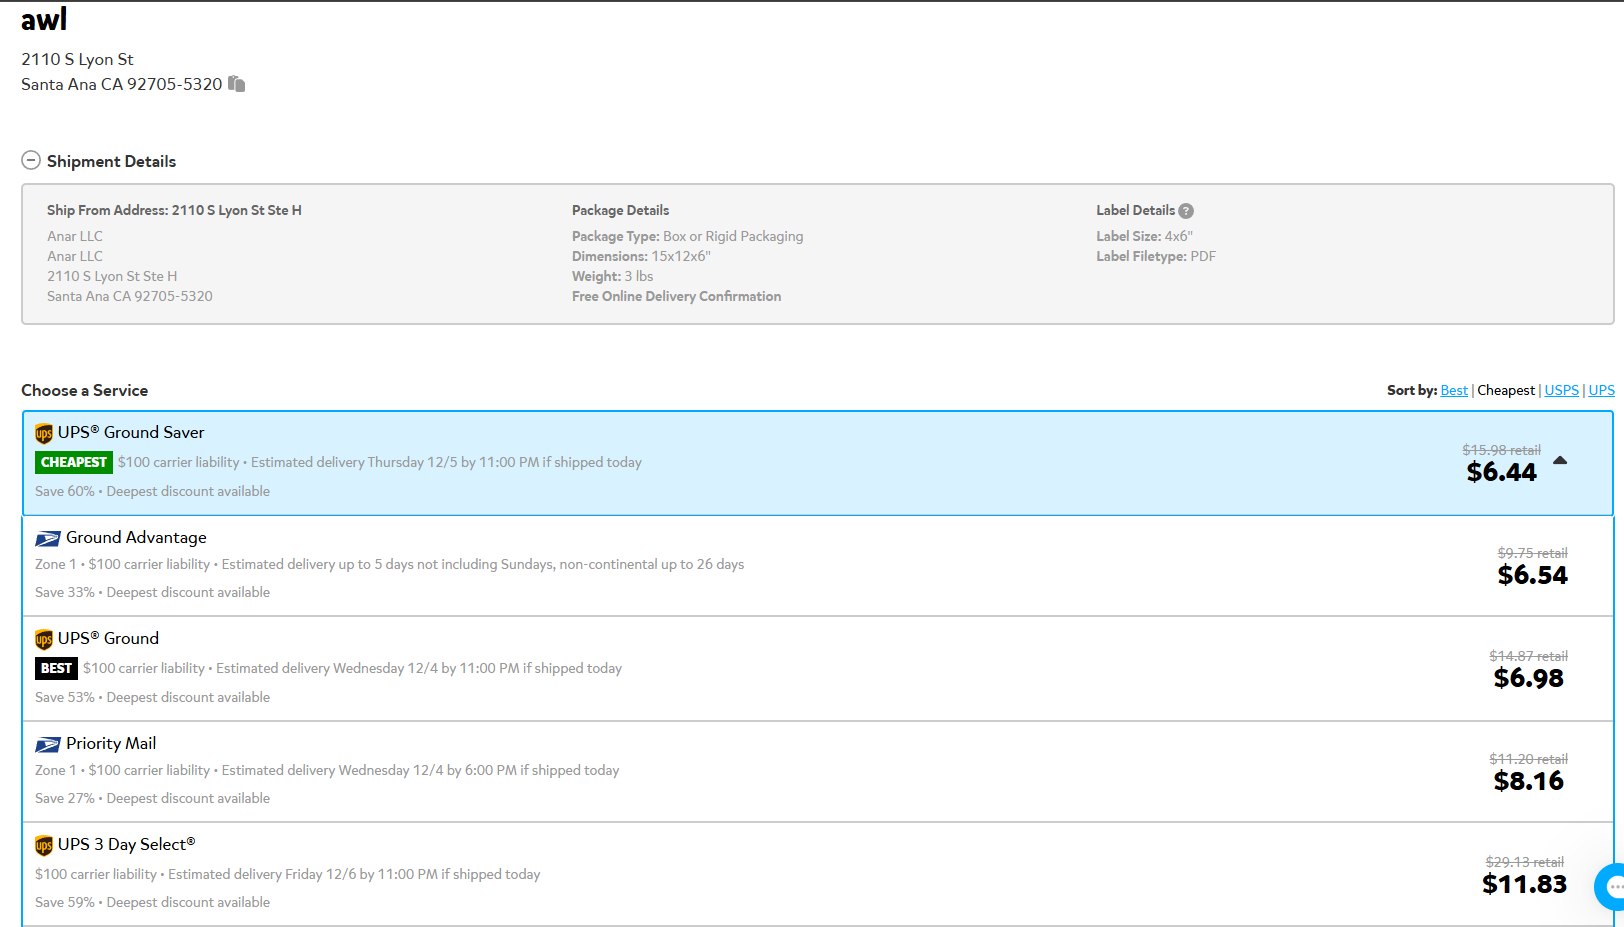Click the BEST badge
Viewport: 1624px width, 927px height.
56,668
